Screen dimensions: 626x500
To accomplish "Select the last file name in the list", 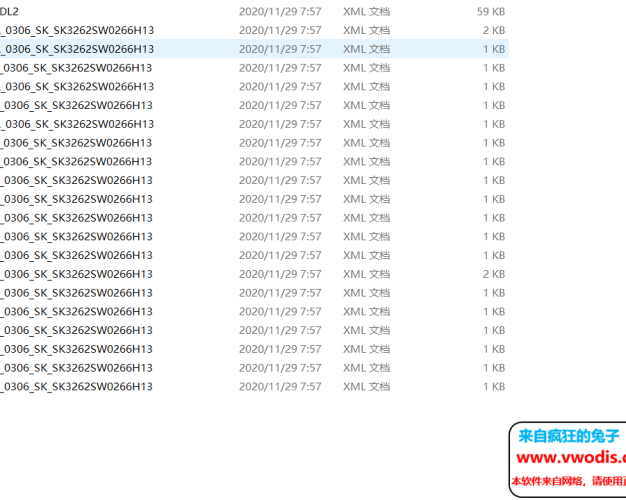I will [77, 386].
